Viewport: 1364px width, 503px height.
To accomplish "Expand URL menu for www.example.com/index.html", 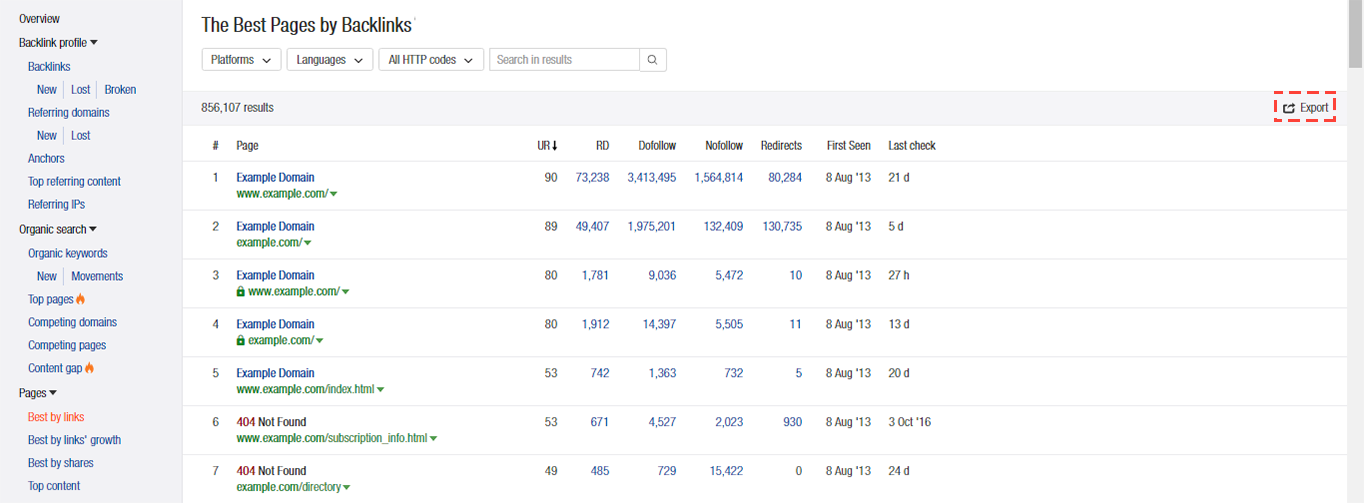I will (381, 390).
